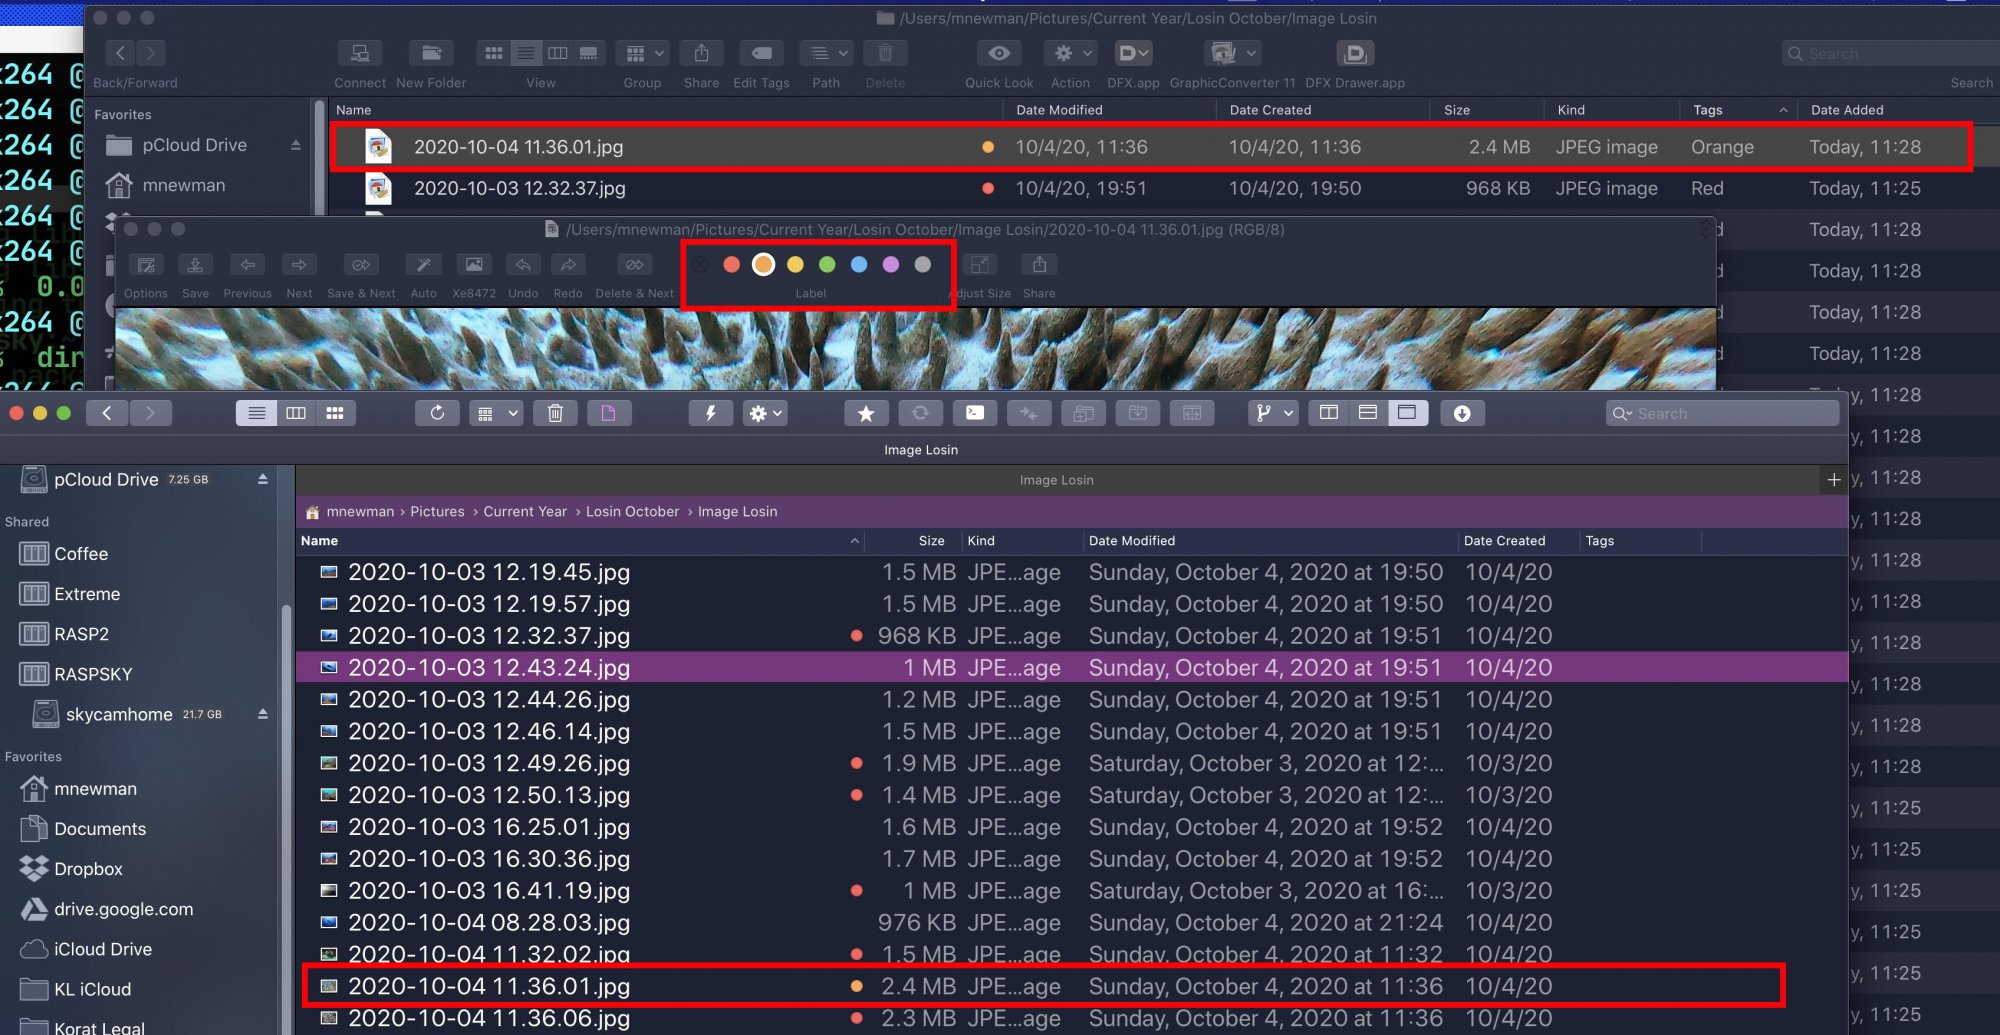This screenshot has height=1035, width=2000.
Task: Enable vertical dual-pane layout in lower toolbar
Action: pyautogui.click(x=1329, y=413)
